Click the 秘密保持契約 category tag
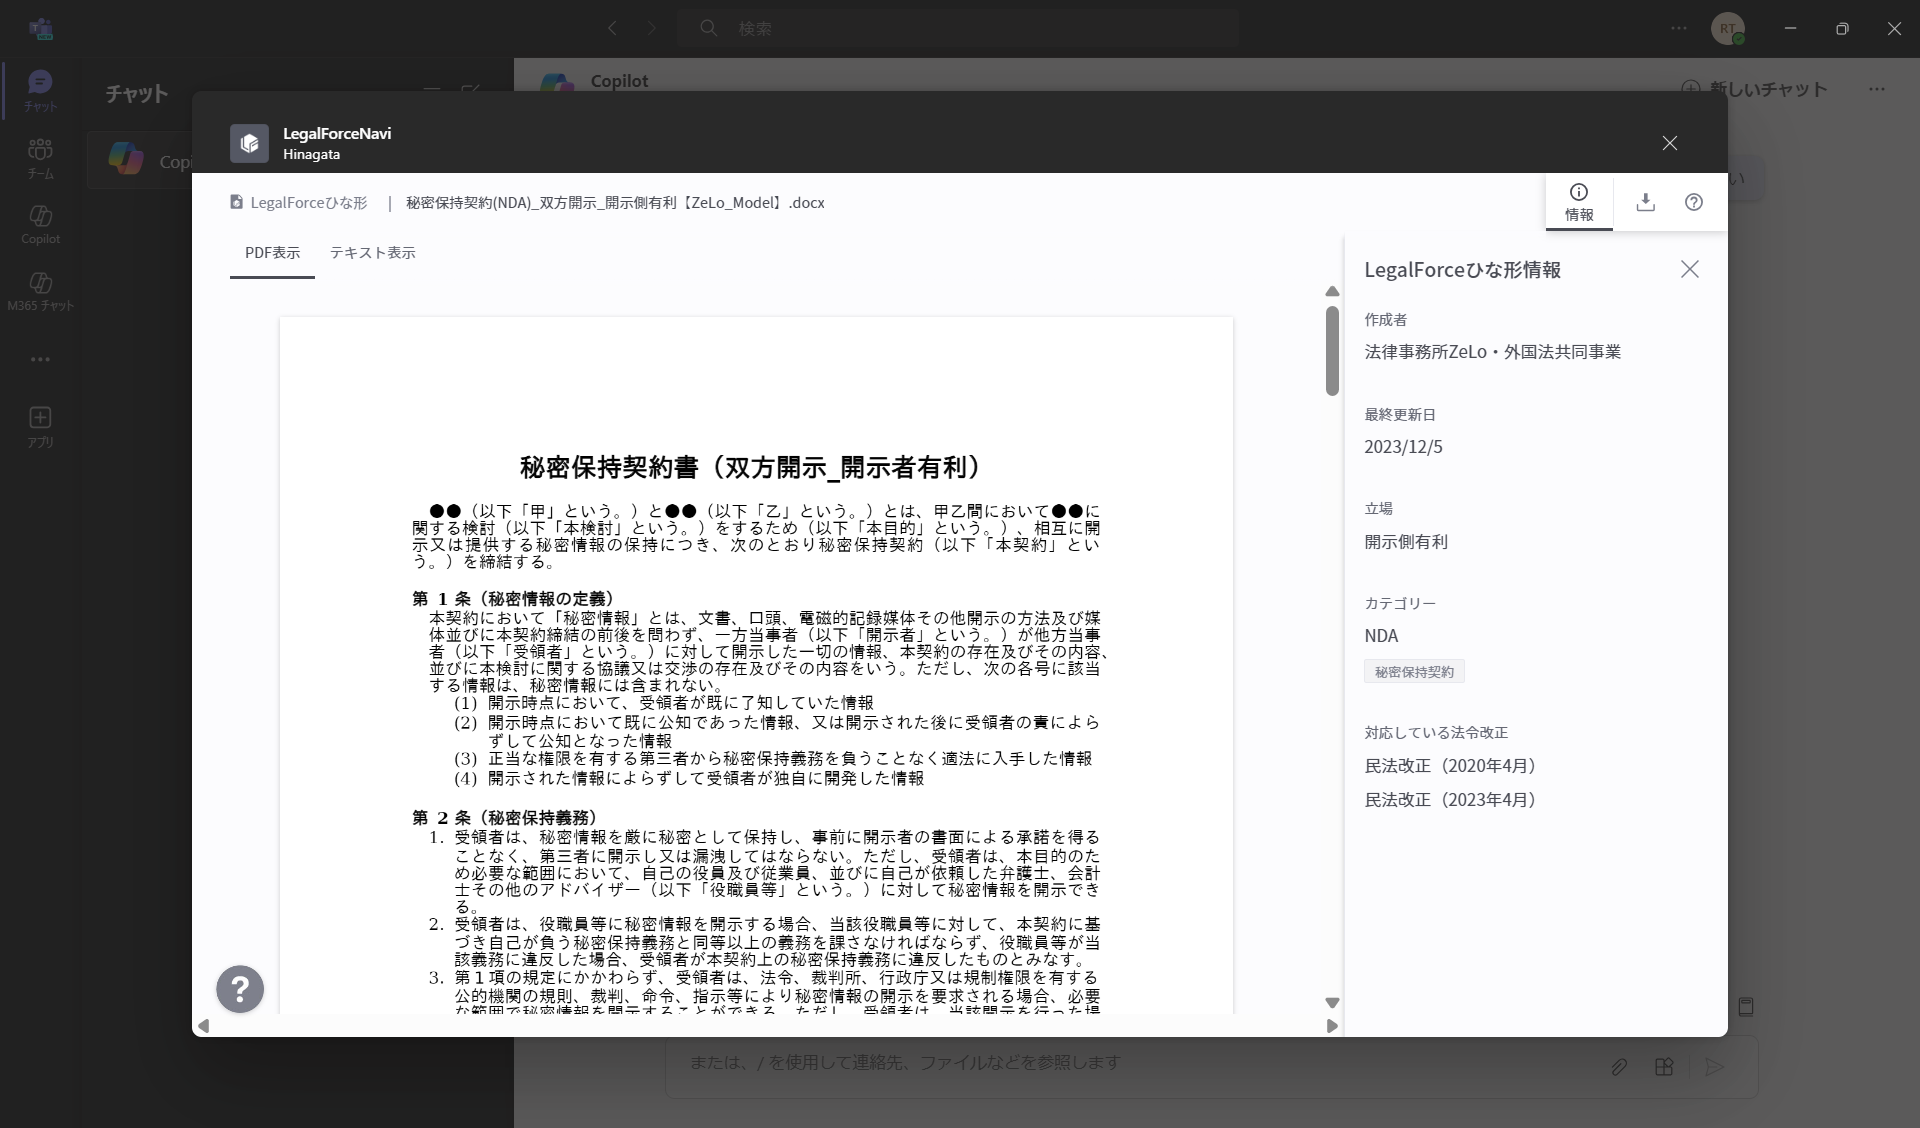The width and height of the screenshot is (1920, 1128). [1414, 672]
